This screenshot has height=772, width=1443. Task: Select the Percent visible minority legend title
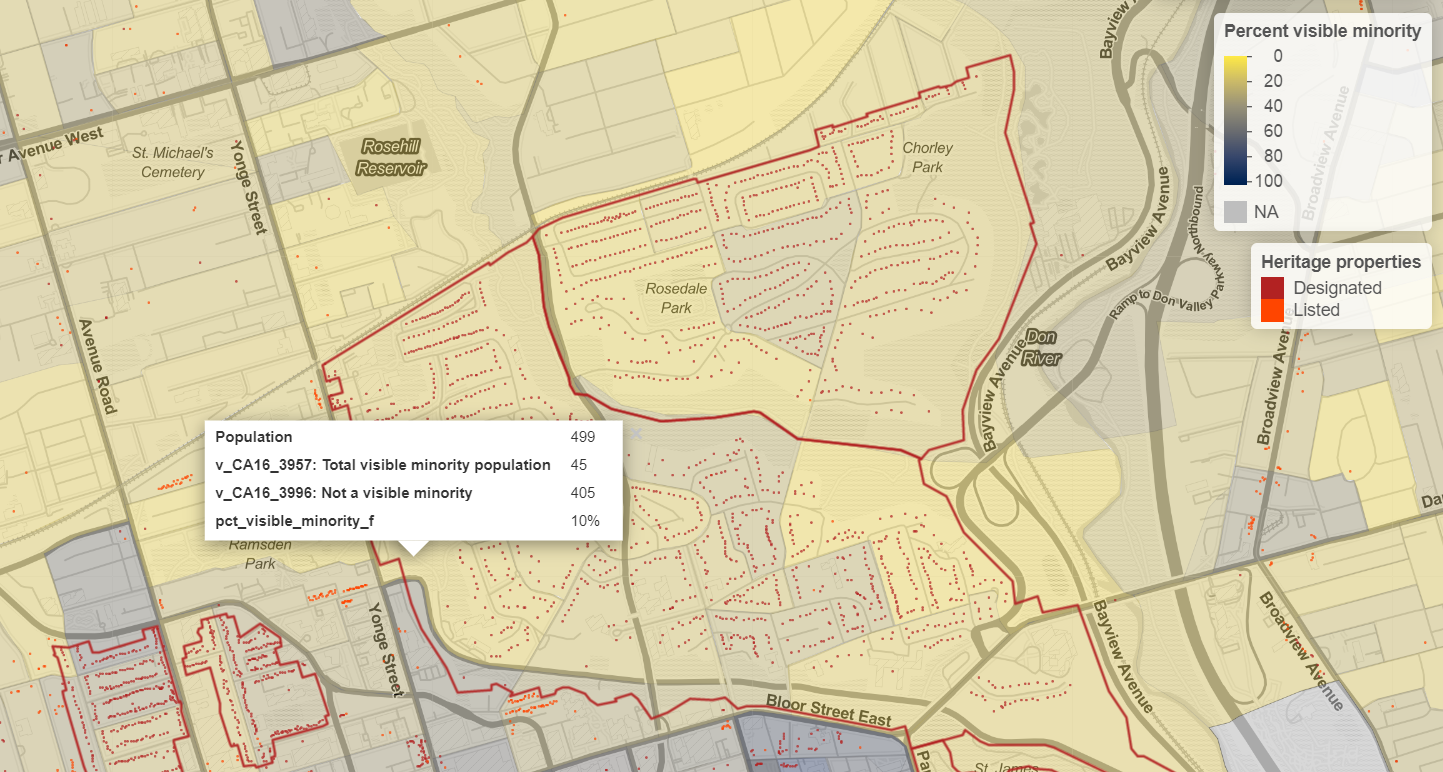point(1322,31)
